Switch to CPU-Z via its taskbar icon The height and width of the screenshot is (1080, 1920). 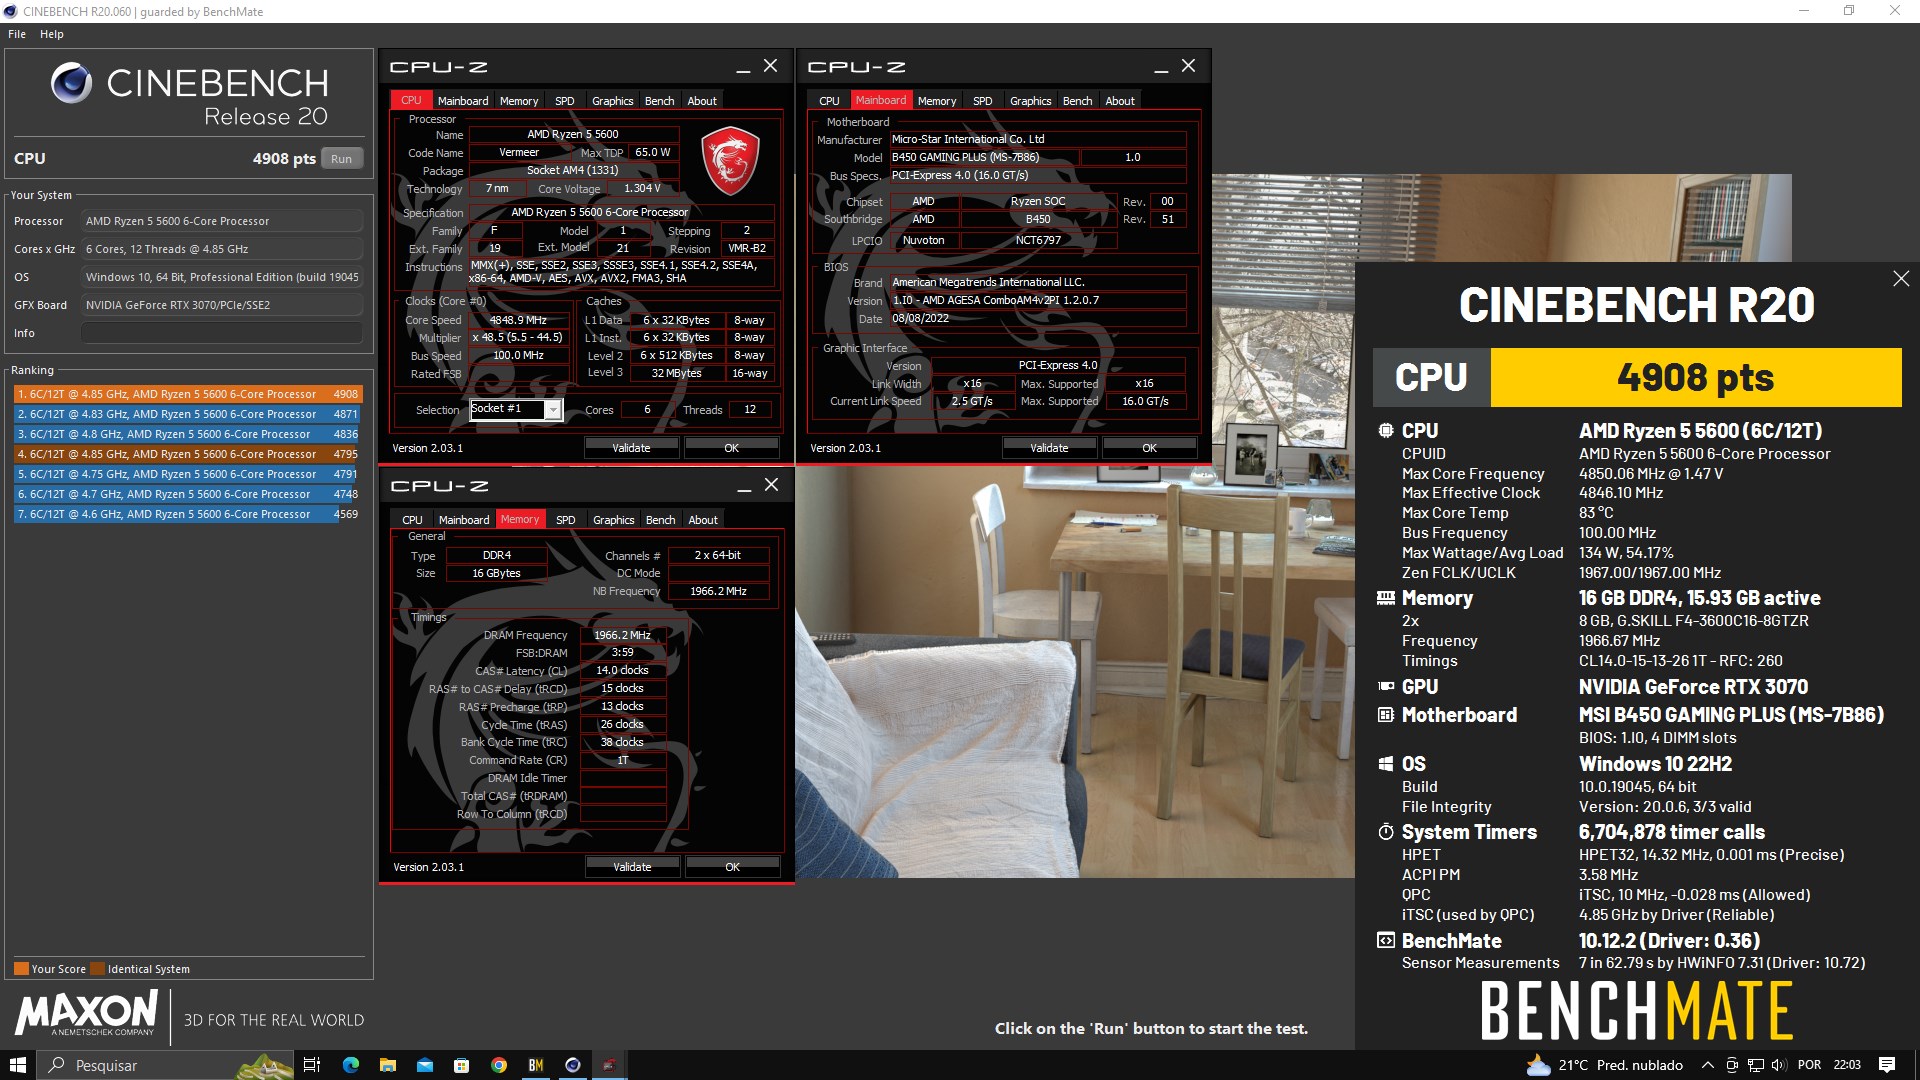point(609,1065)
